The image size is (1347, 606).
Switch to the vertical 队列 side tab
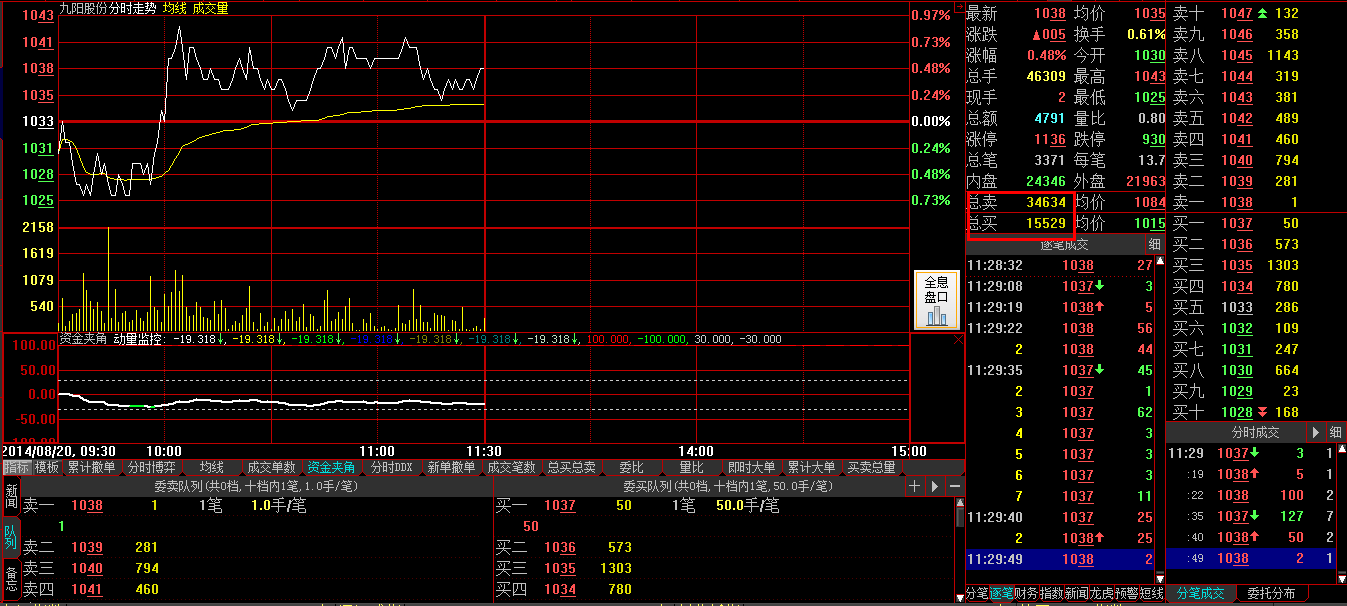pos(11,536)
